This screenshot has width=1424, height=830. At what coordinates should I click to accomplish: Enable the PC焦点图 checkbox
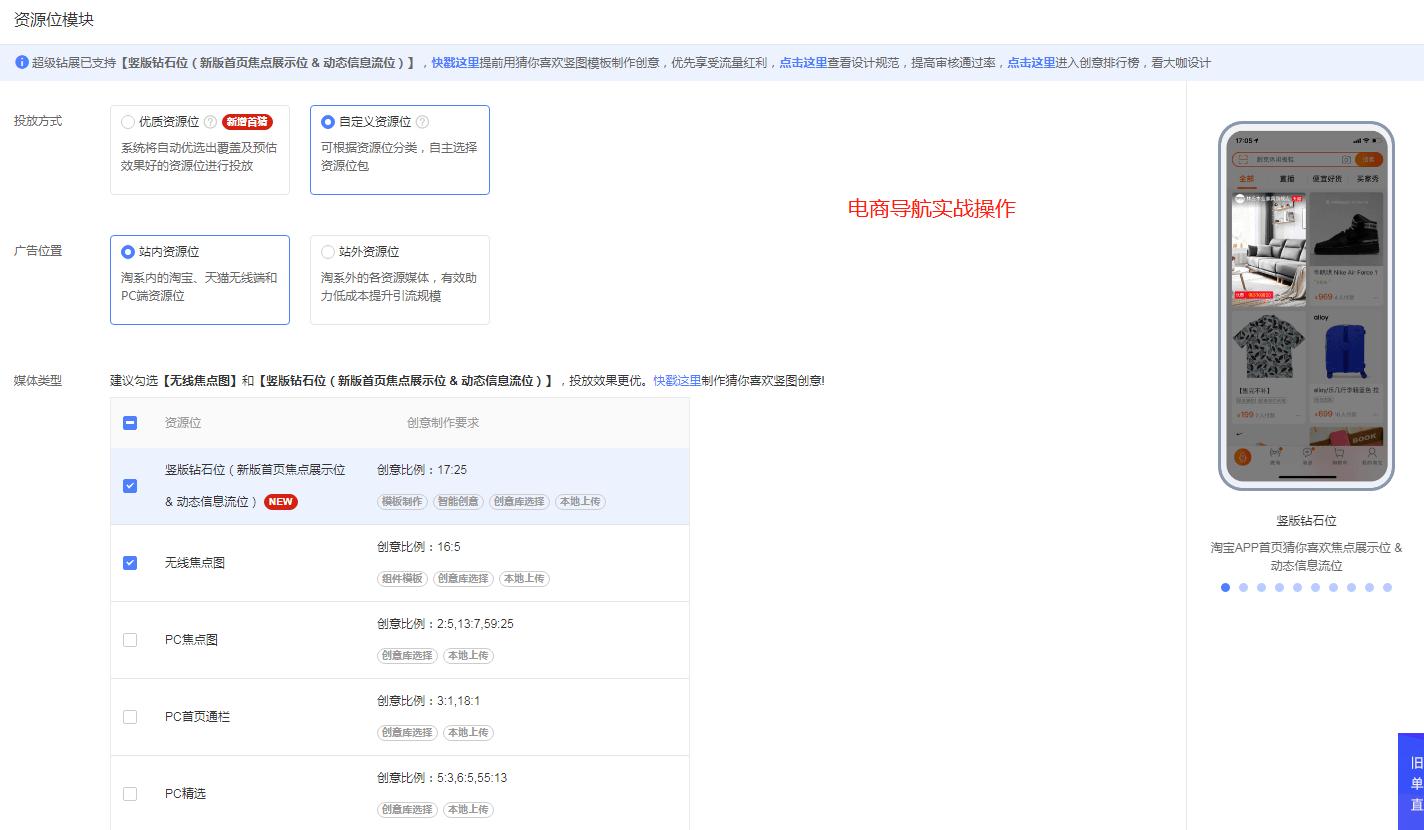tap(129, 640)
